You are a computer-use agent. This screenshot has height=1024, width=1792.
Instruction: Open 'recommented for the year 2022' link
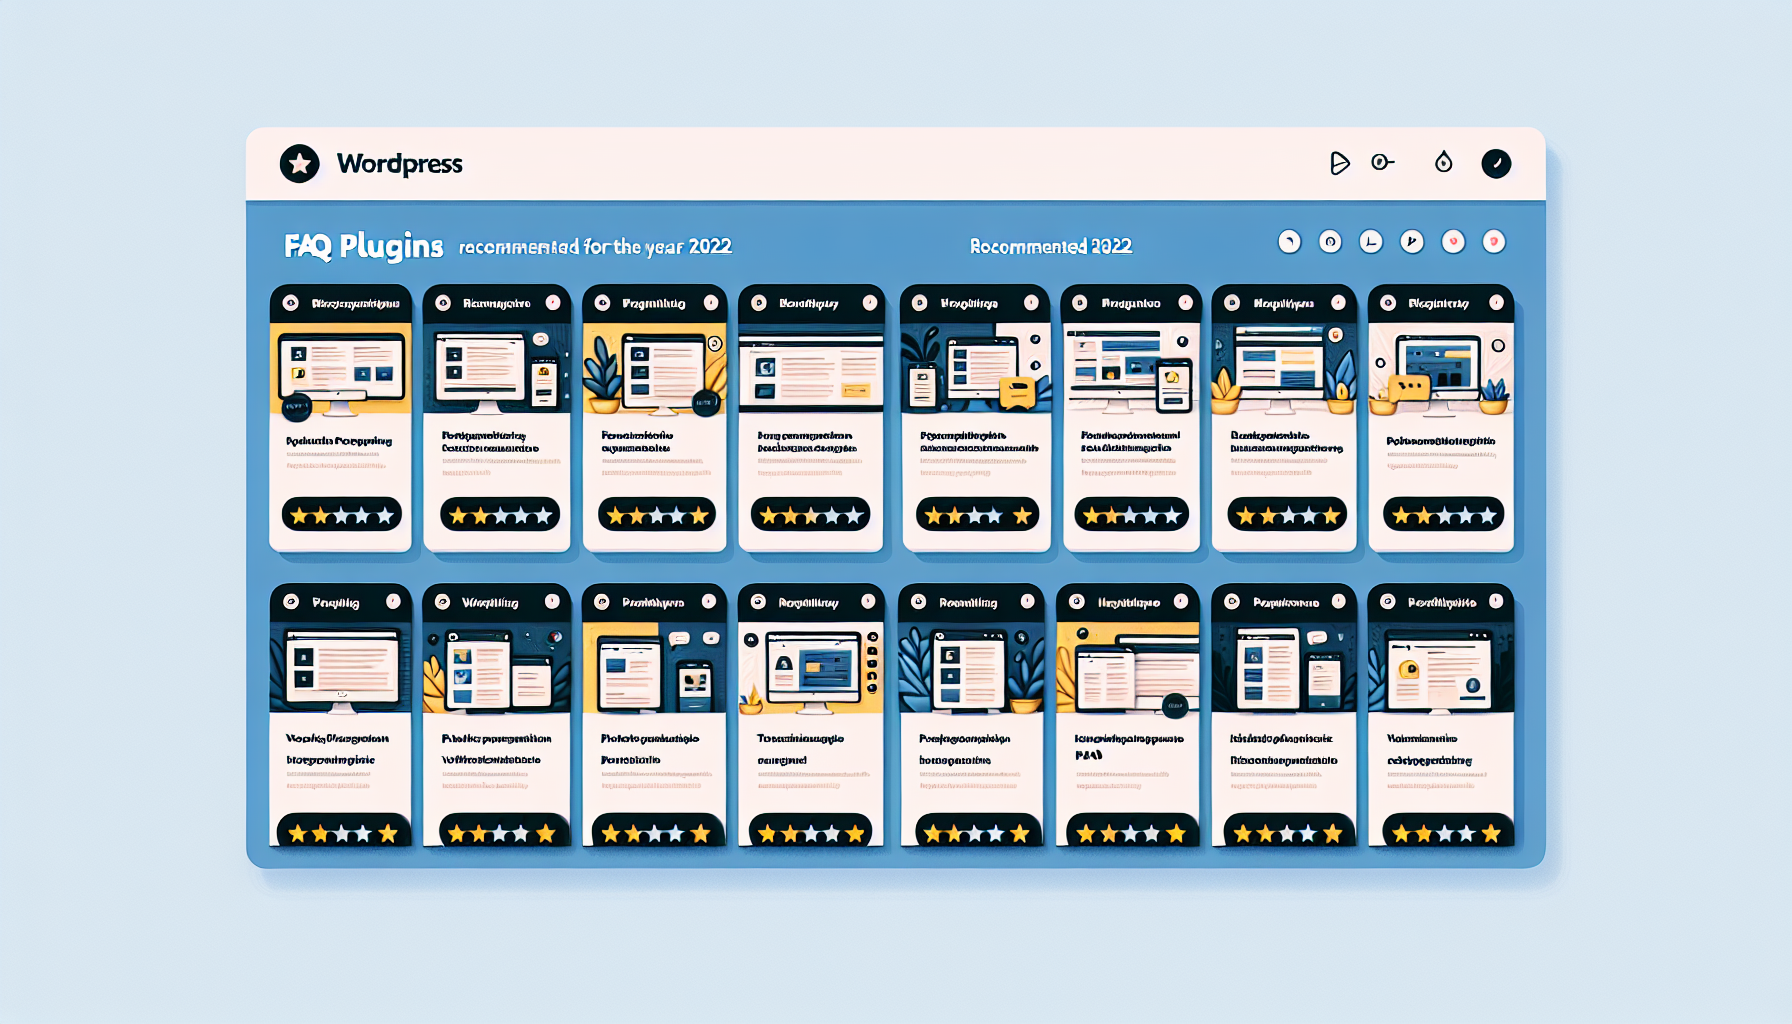(595, 247)
